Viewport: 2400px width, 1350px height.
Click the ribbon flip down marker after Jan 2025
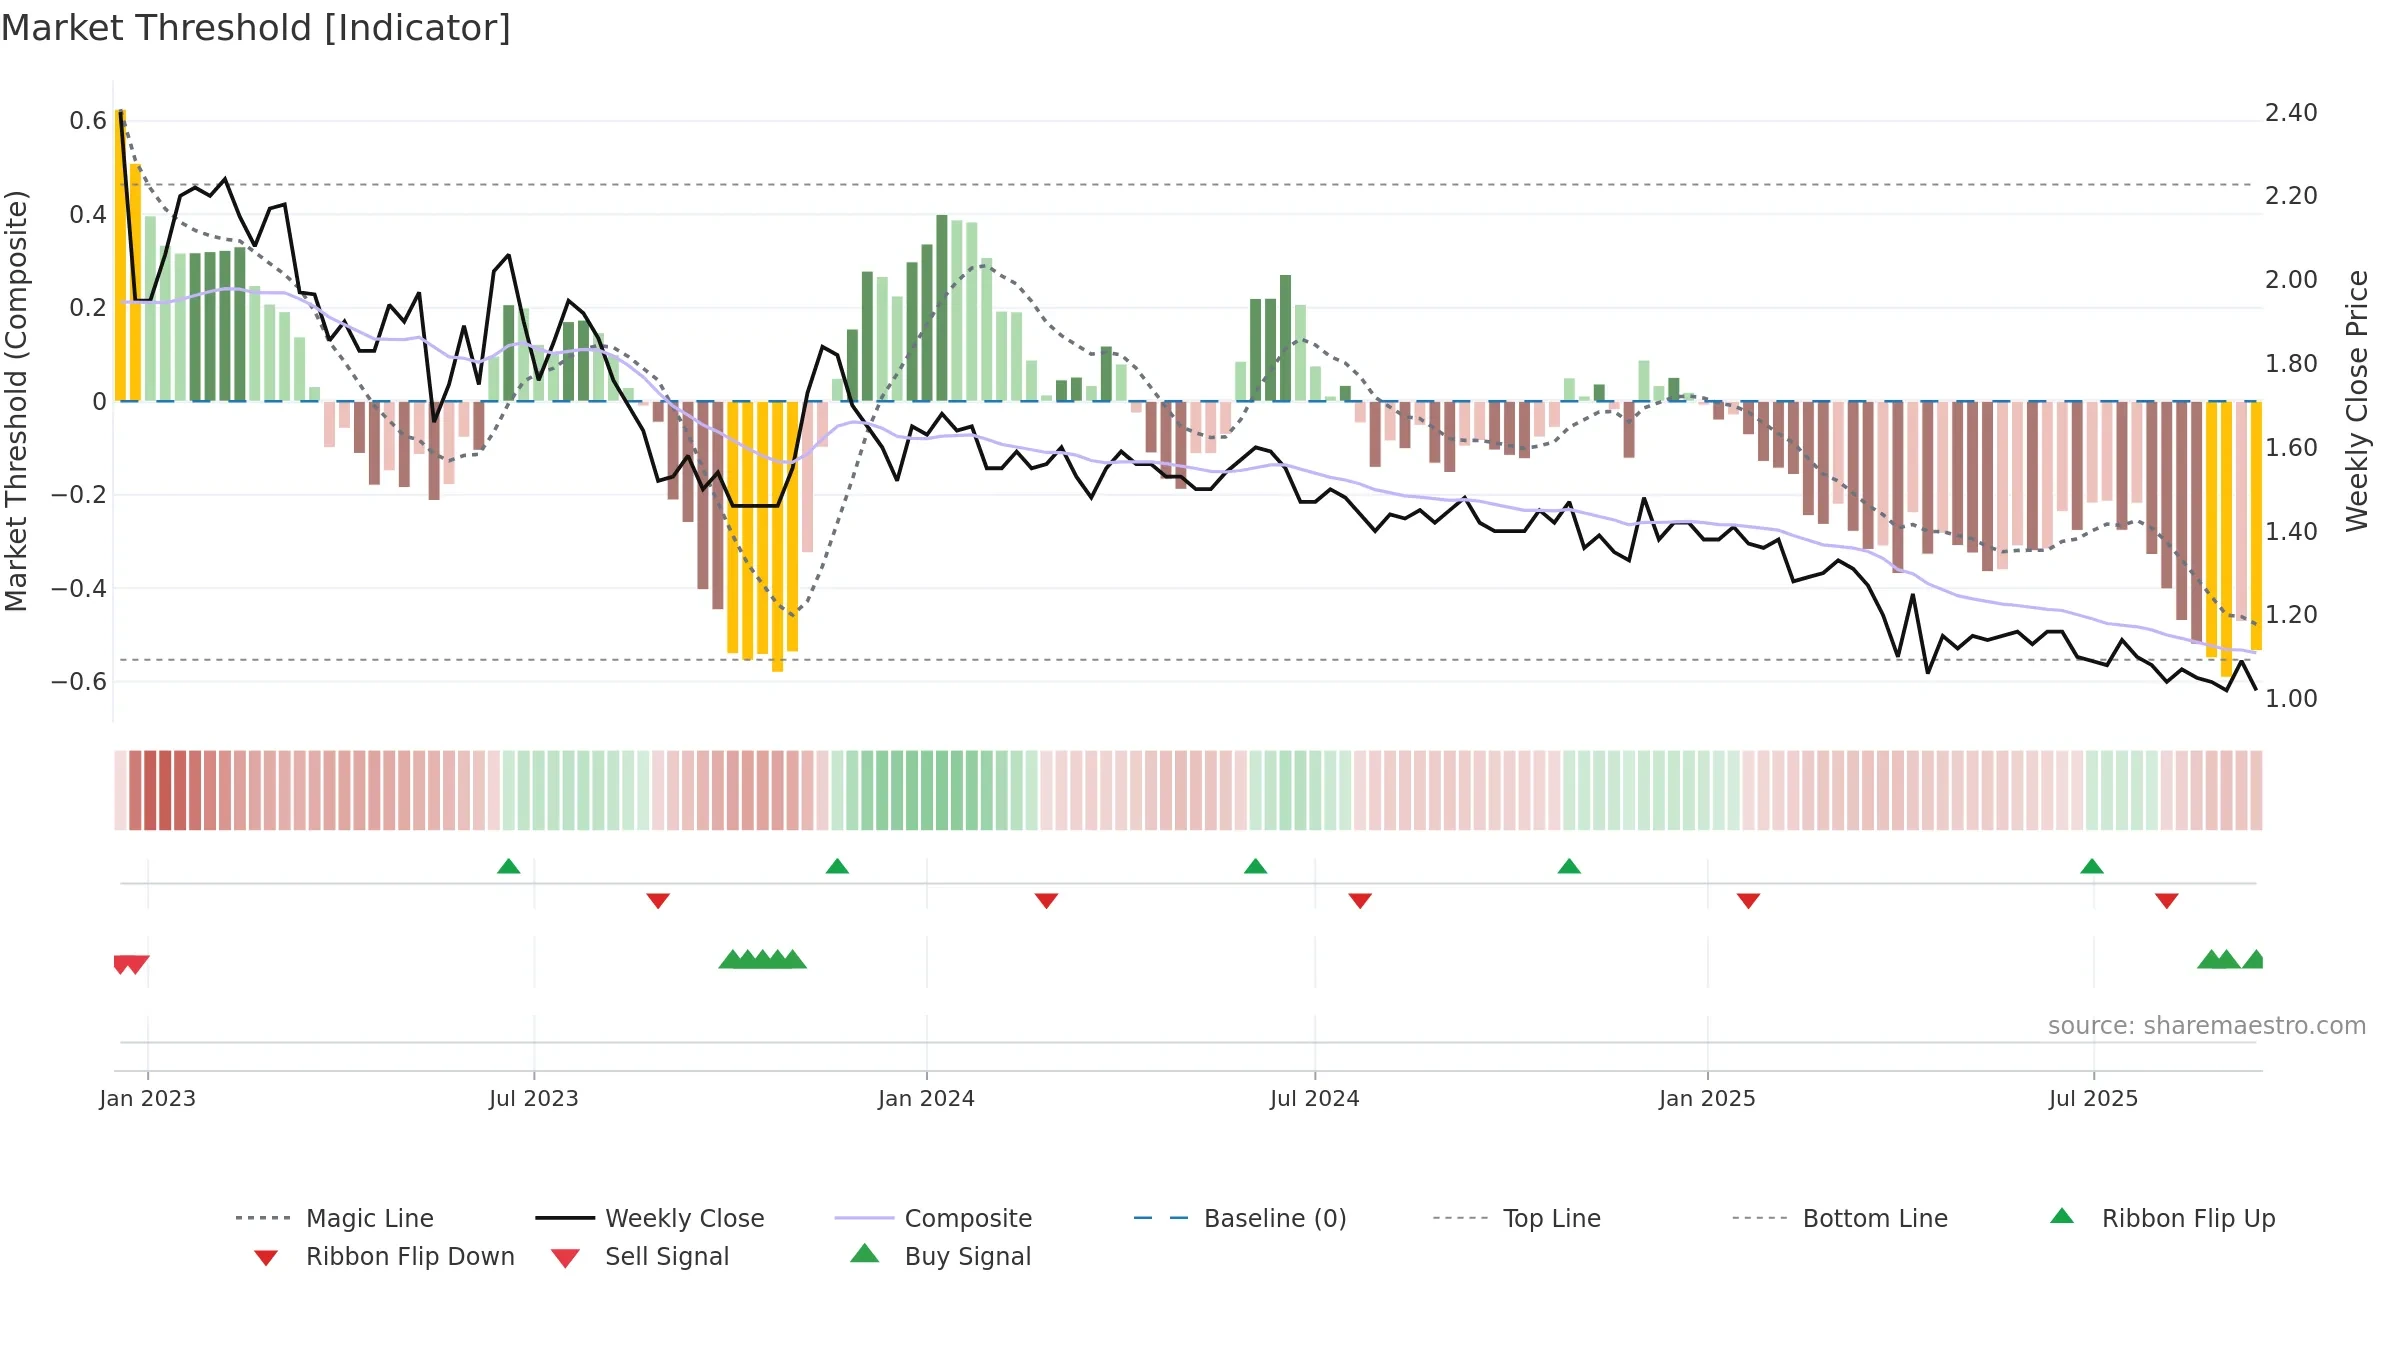(1748, 901)
